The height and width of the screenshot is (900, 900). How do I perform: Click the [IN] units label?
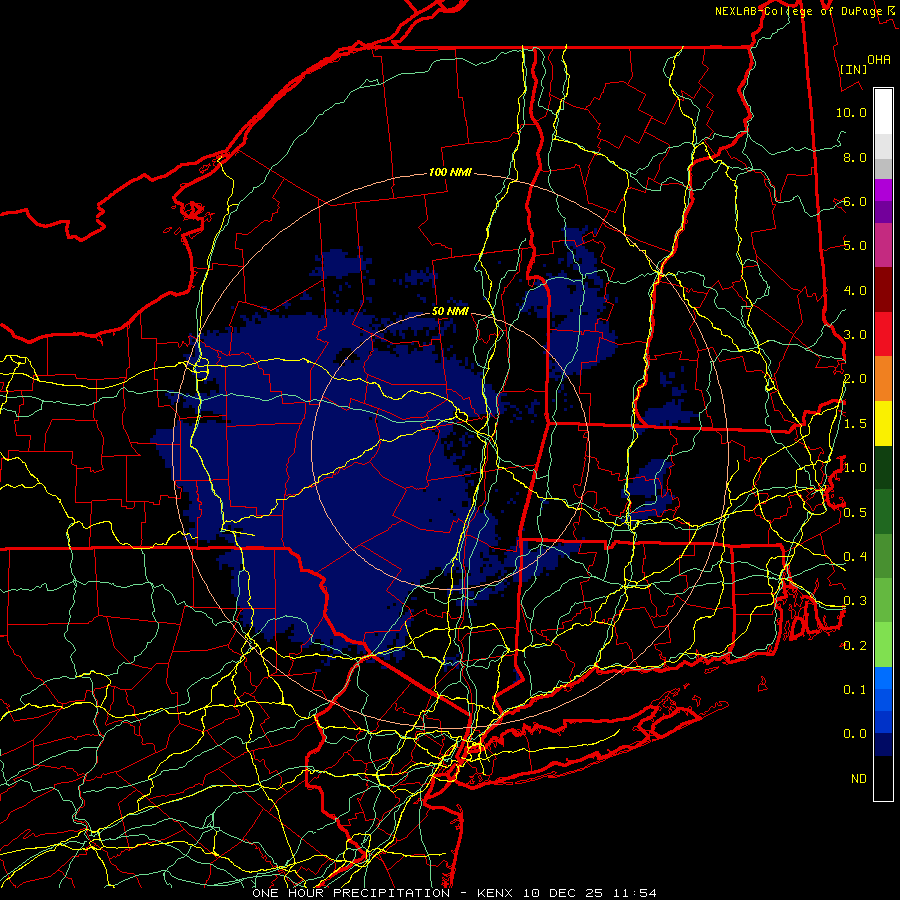[x=853, y=69]
